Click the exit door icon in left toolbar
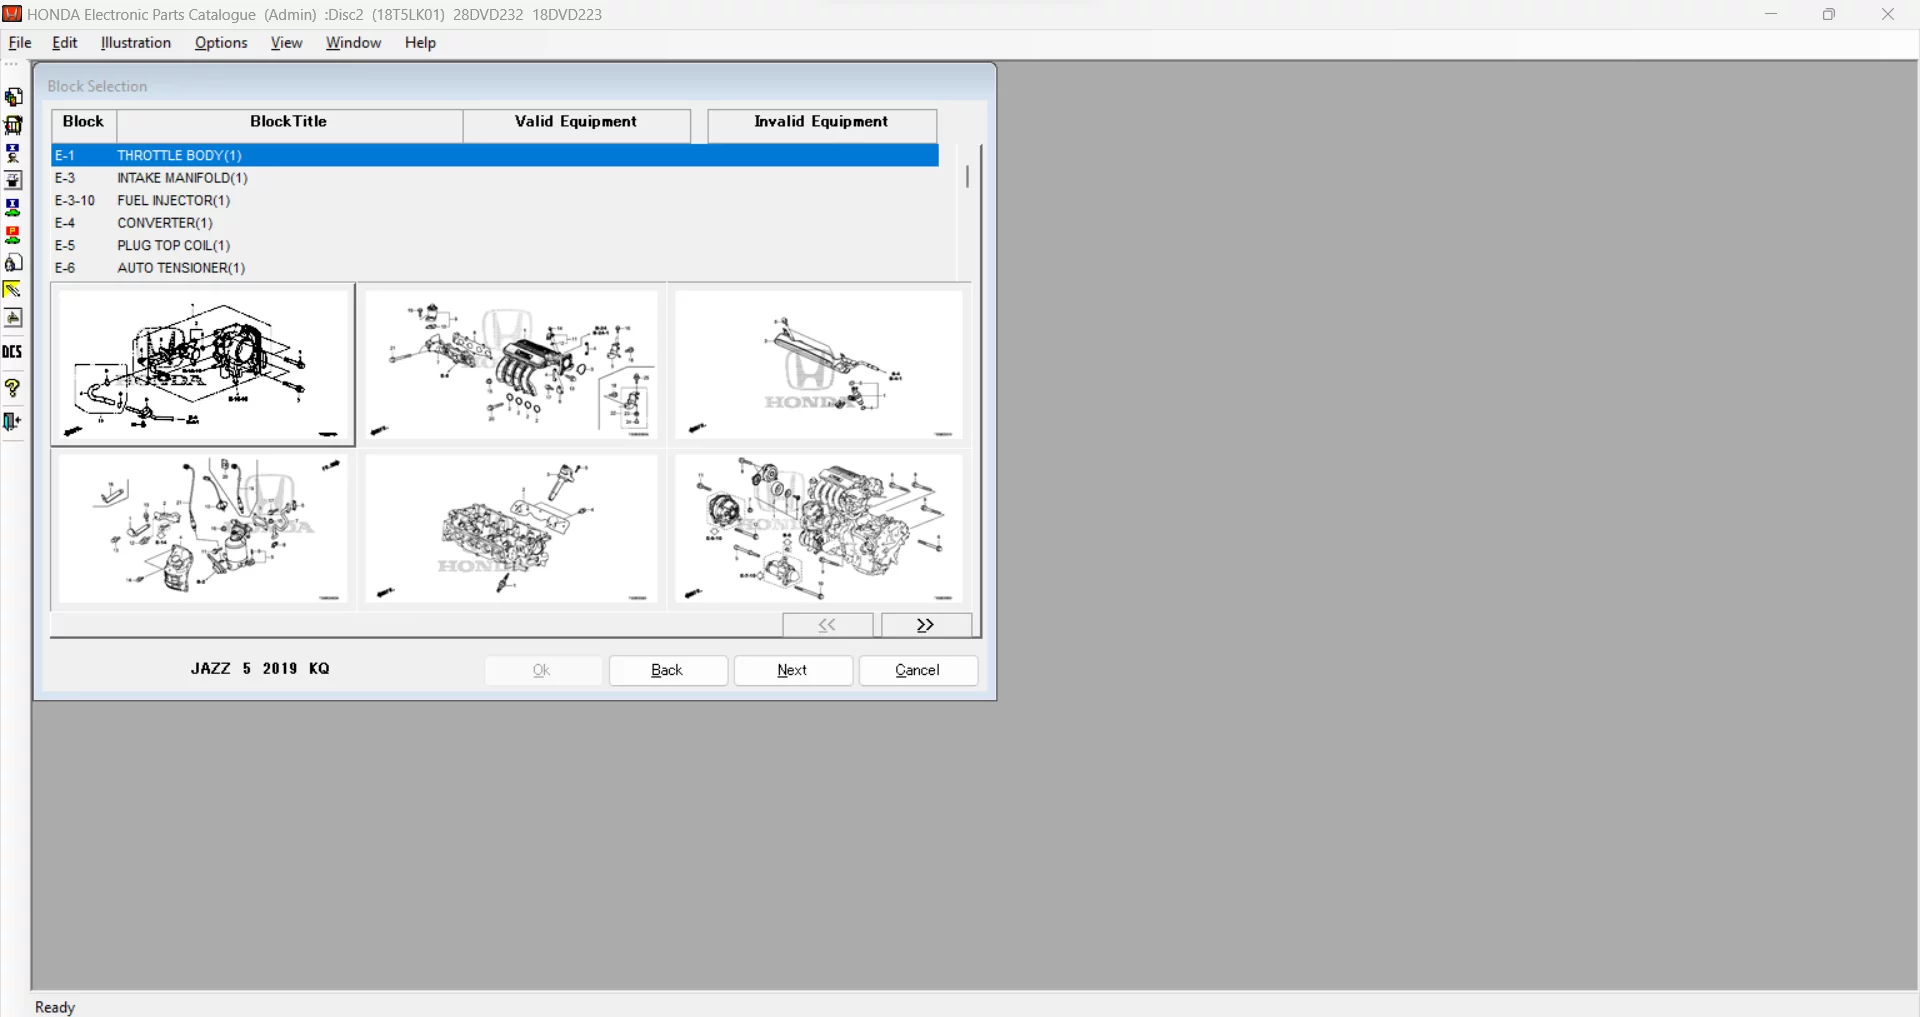The image size is (1920, 1017). [x=13, y=422]
